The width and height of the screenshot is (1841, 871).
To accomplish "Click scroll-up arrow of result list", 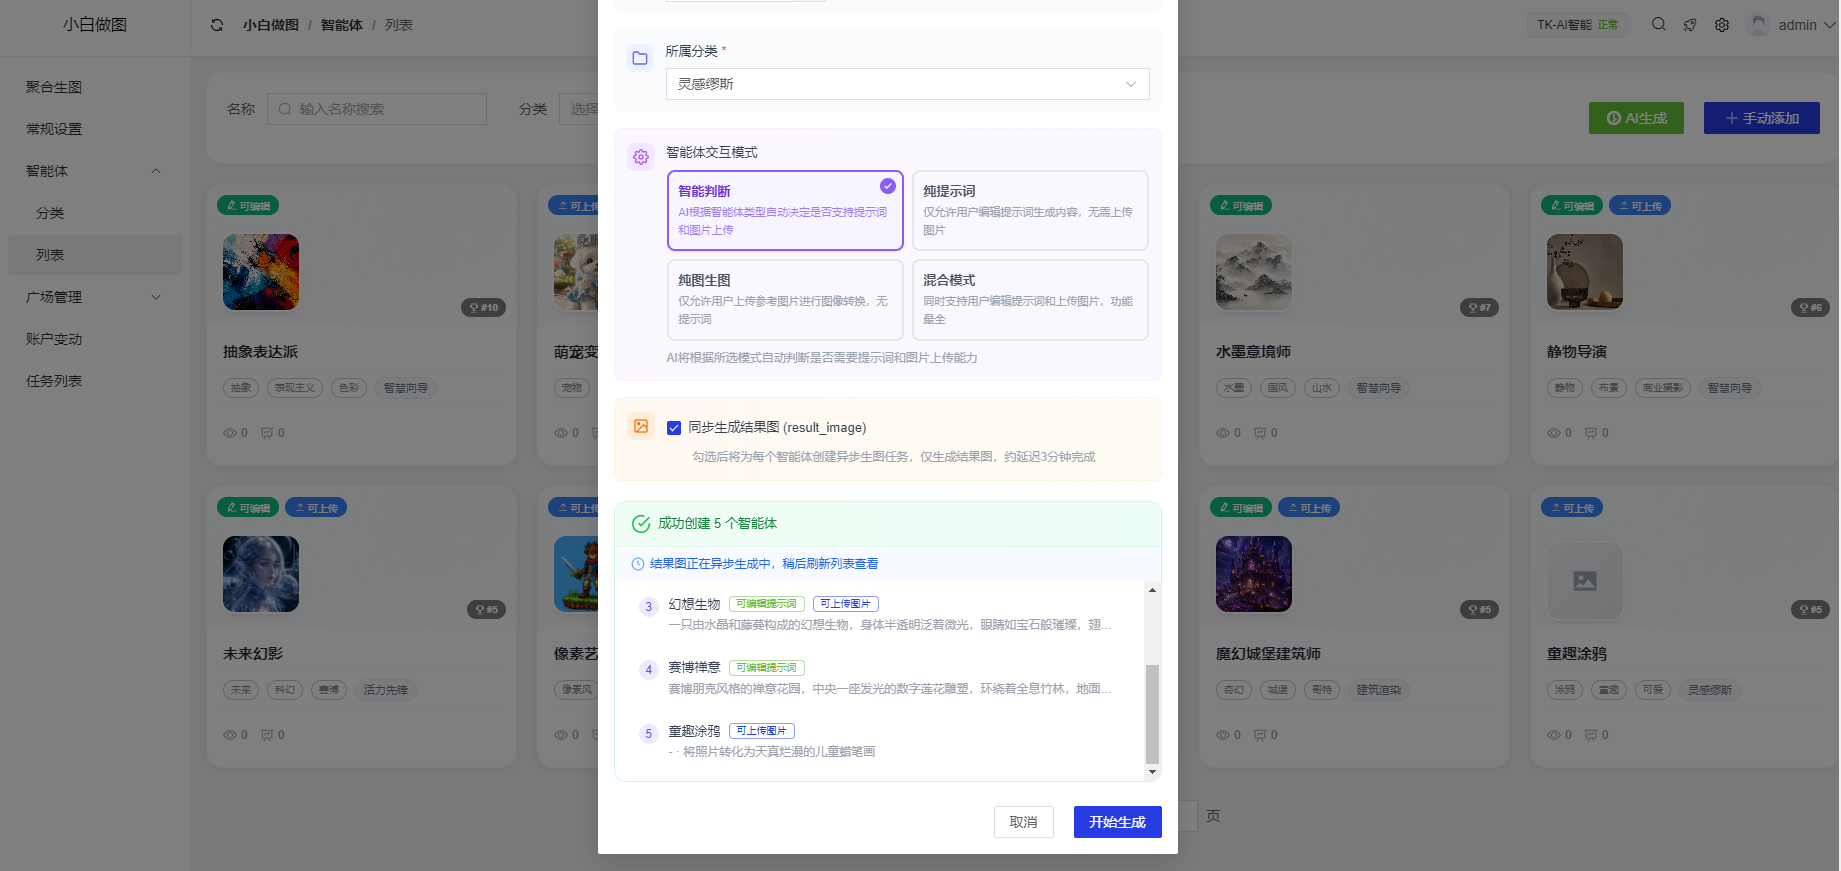I will (x=1152, y=590).
